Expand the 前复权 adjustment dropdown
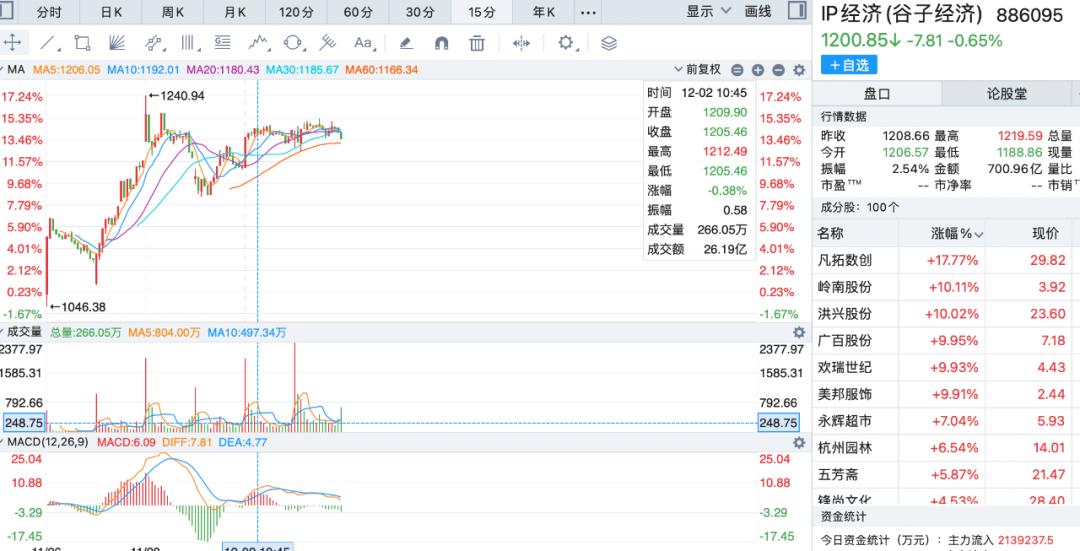1080x551 pixels. click(697, 70)
